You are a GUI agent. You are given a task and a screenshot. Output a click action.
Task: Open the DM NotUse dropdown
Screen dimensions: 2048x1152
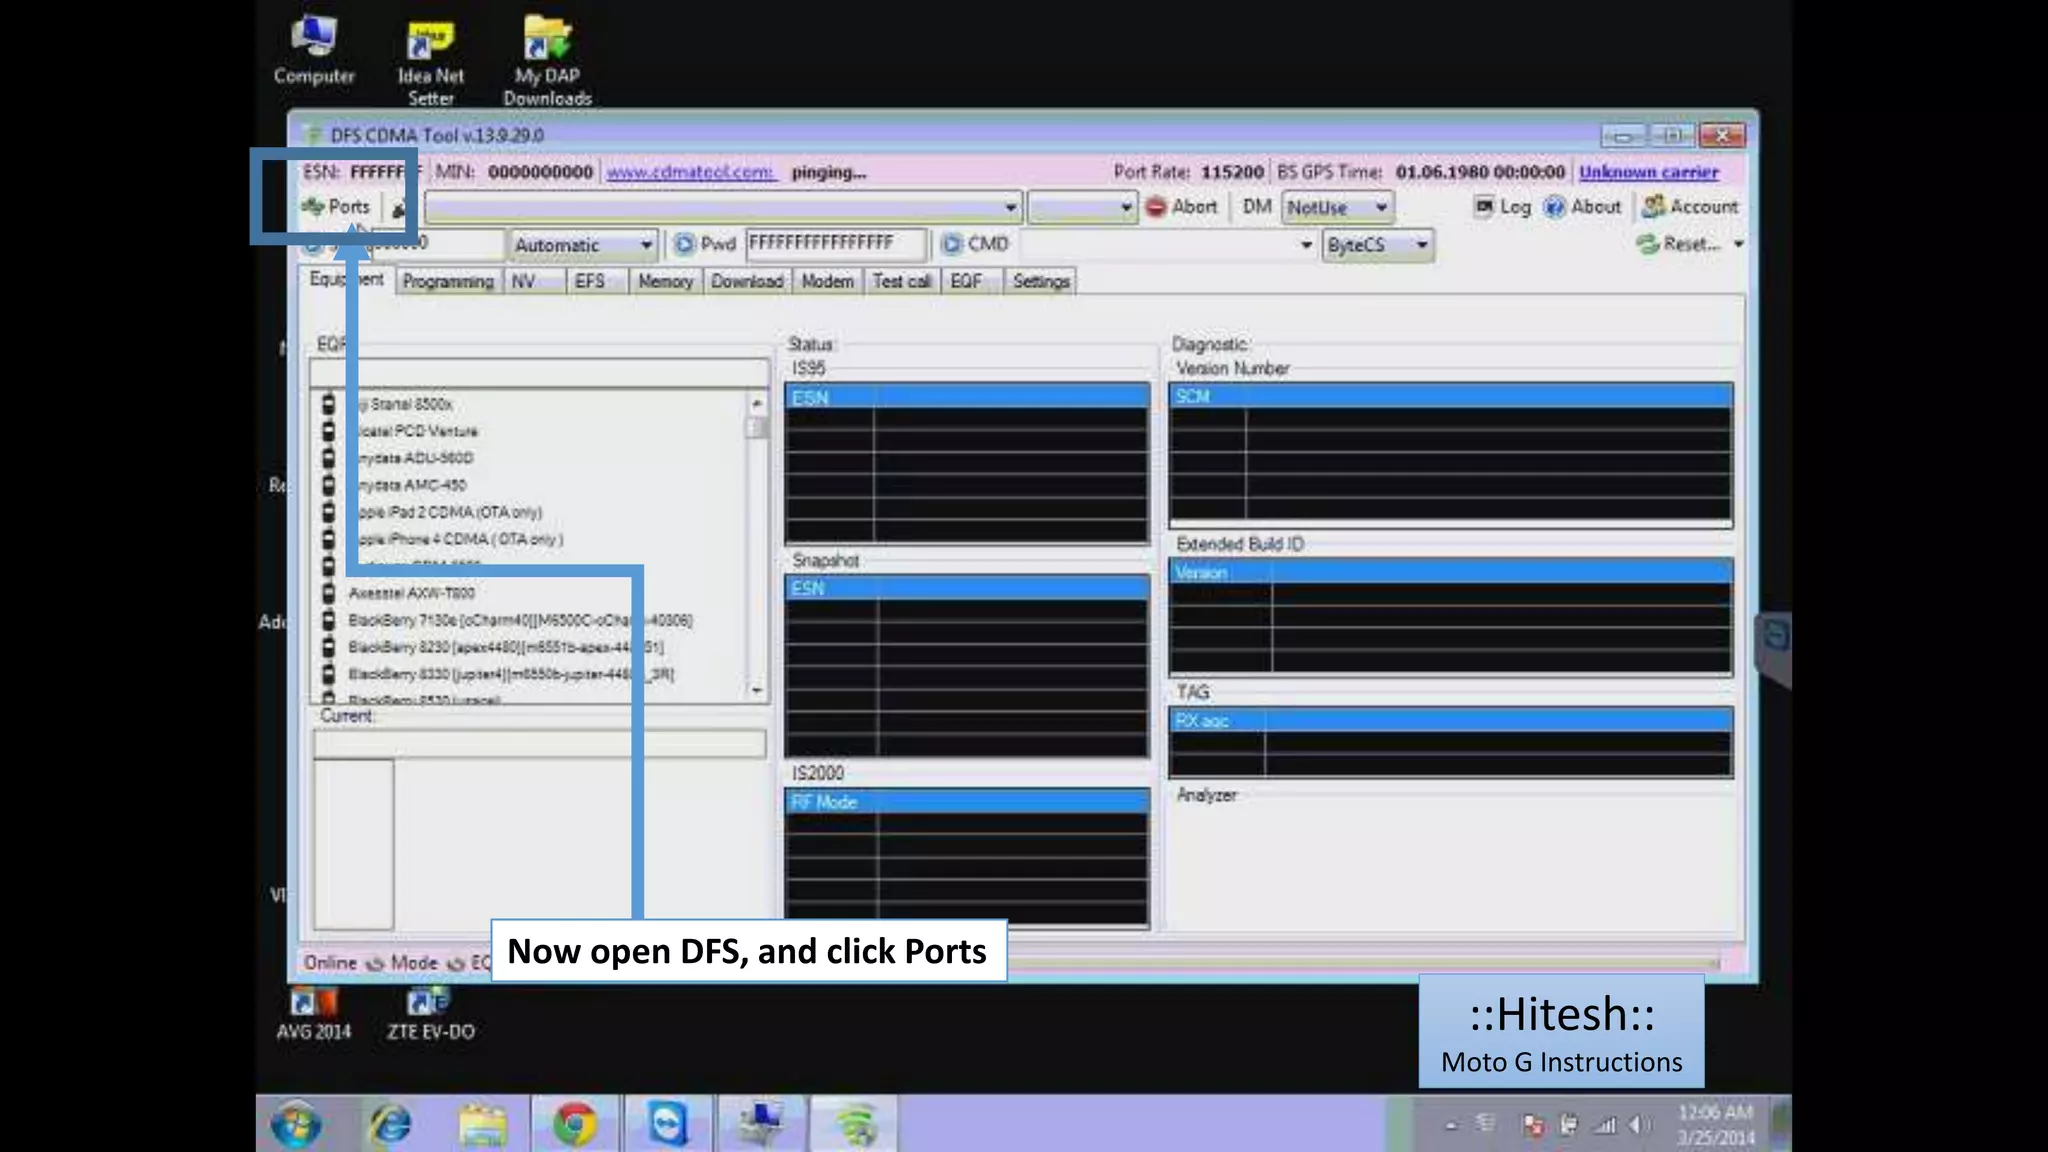[x=1338, y=207]
